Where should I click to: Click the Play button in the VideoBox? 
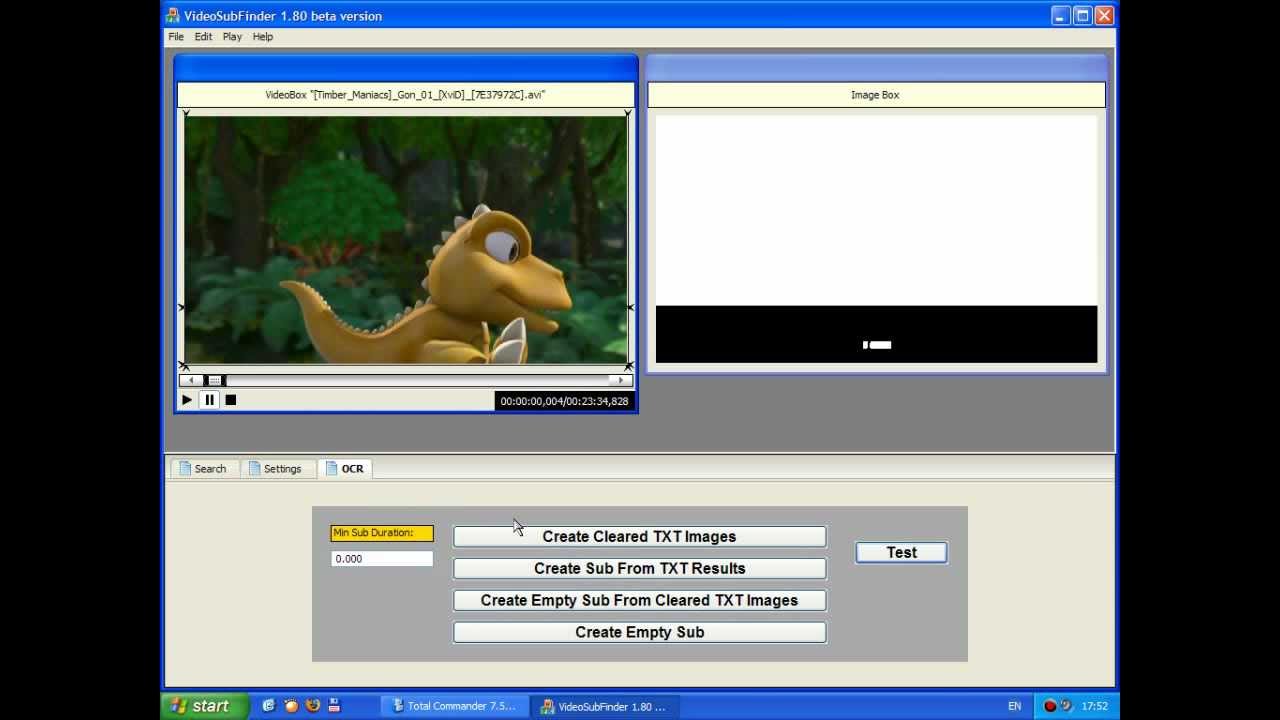click(187, 400)
